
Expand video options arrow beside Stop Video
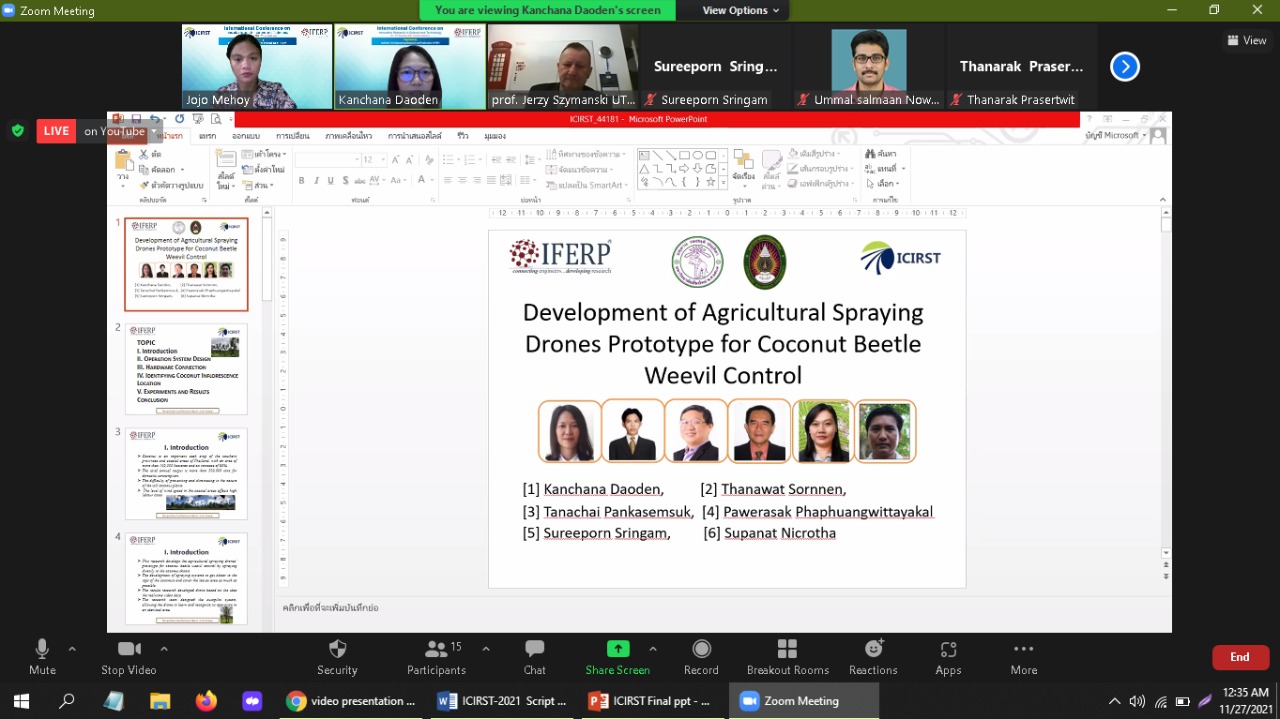click(165, 648)
